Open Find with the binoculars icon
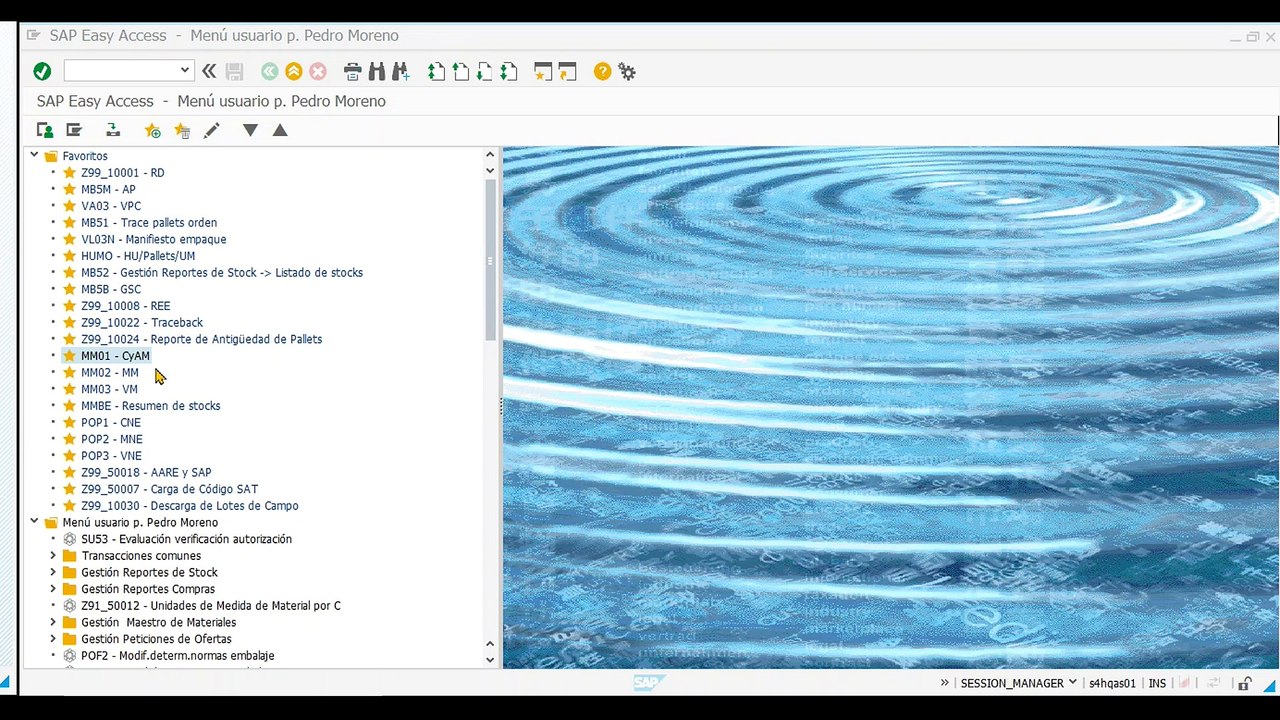This screenshot has width=1280, height=720. point(376,71)
